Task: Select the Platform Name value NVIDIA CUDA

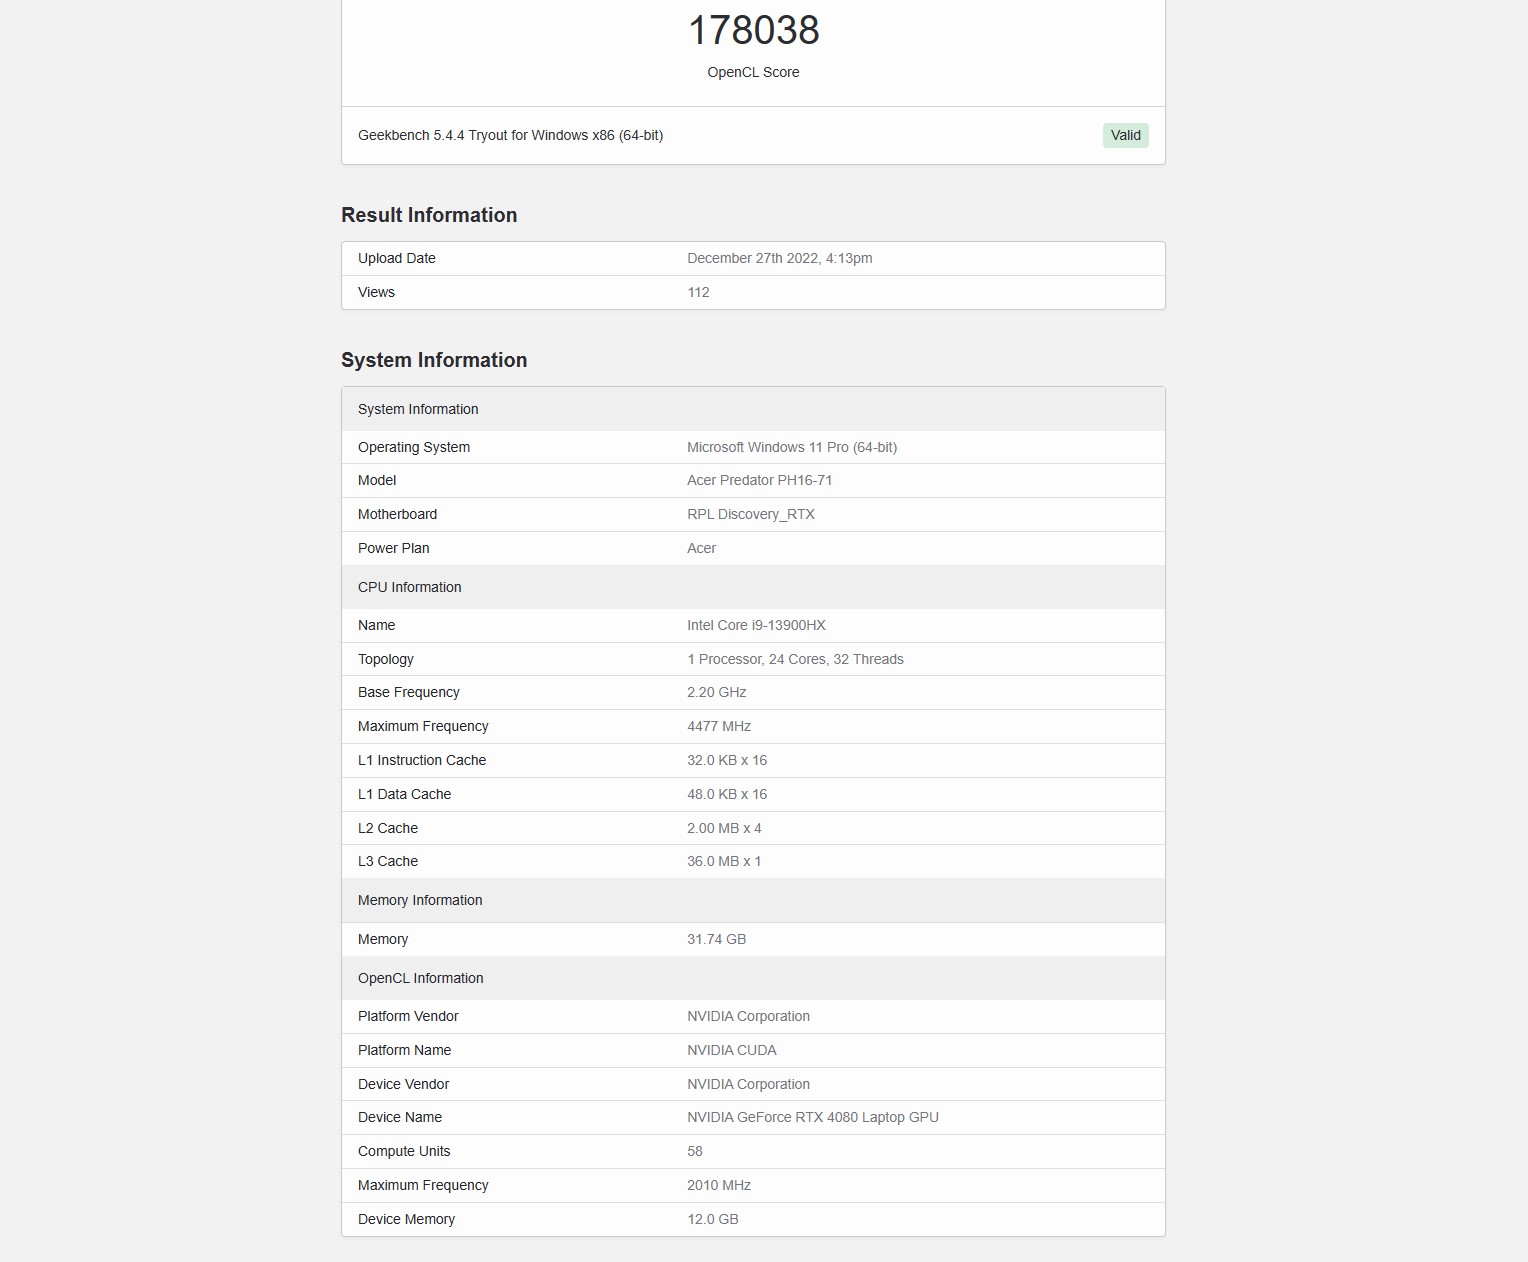Action: click(732, 1050)
